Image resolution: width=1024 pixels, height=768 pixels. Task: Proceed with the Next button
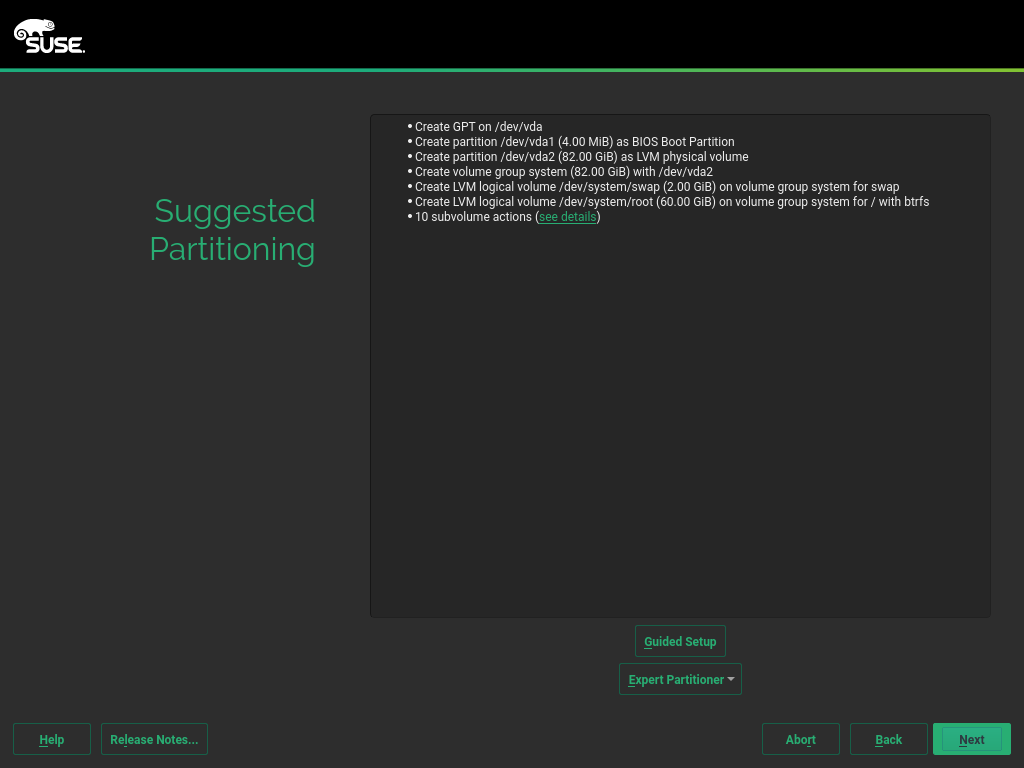click(x=971, y=739)
